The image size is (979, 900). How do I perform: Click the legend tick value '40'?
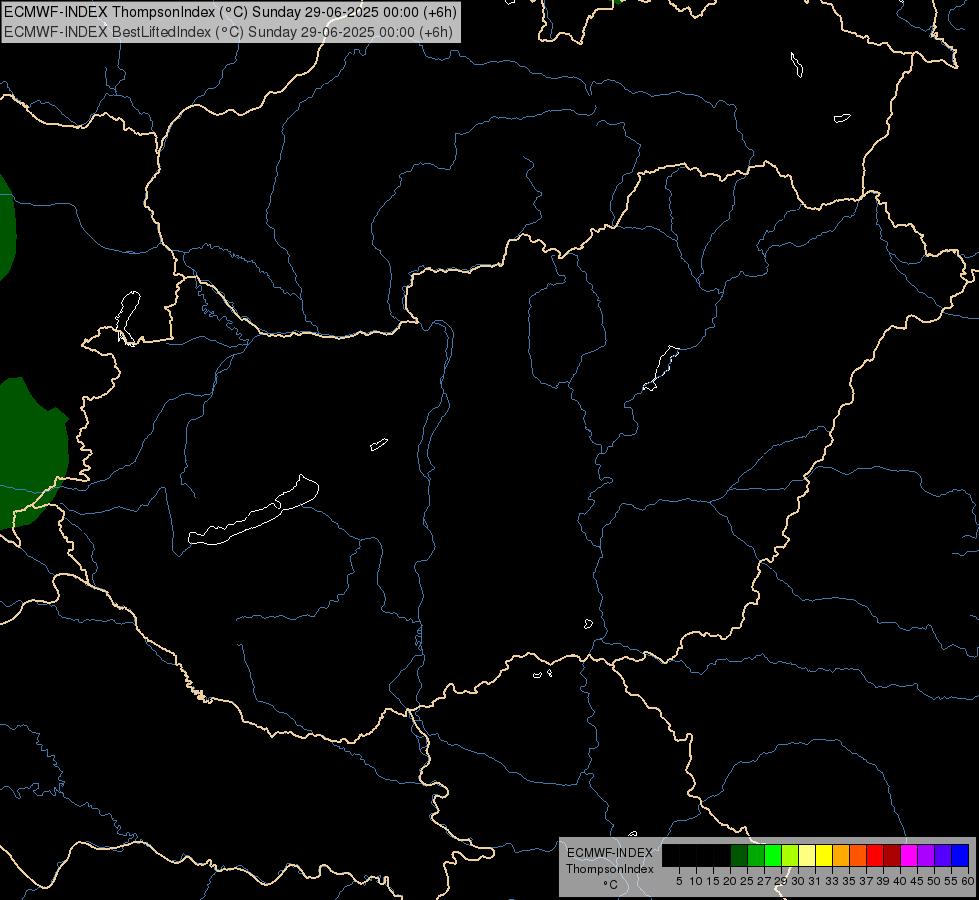point(900,881)
